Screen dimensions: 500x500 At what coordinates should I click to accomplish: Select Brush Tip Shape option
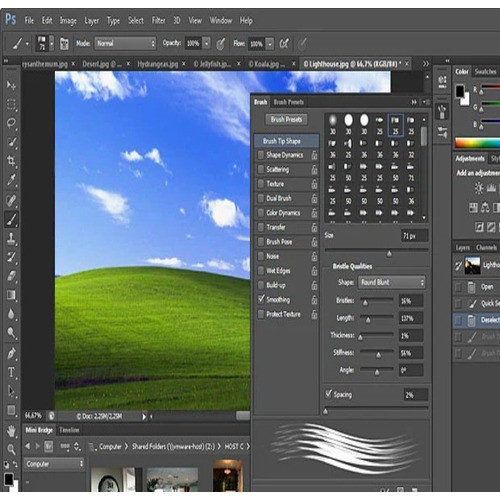(287, 141)
